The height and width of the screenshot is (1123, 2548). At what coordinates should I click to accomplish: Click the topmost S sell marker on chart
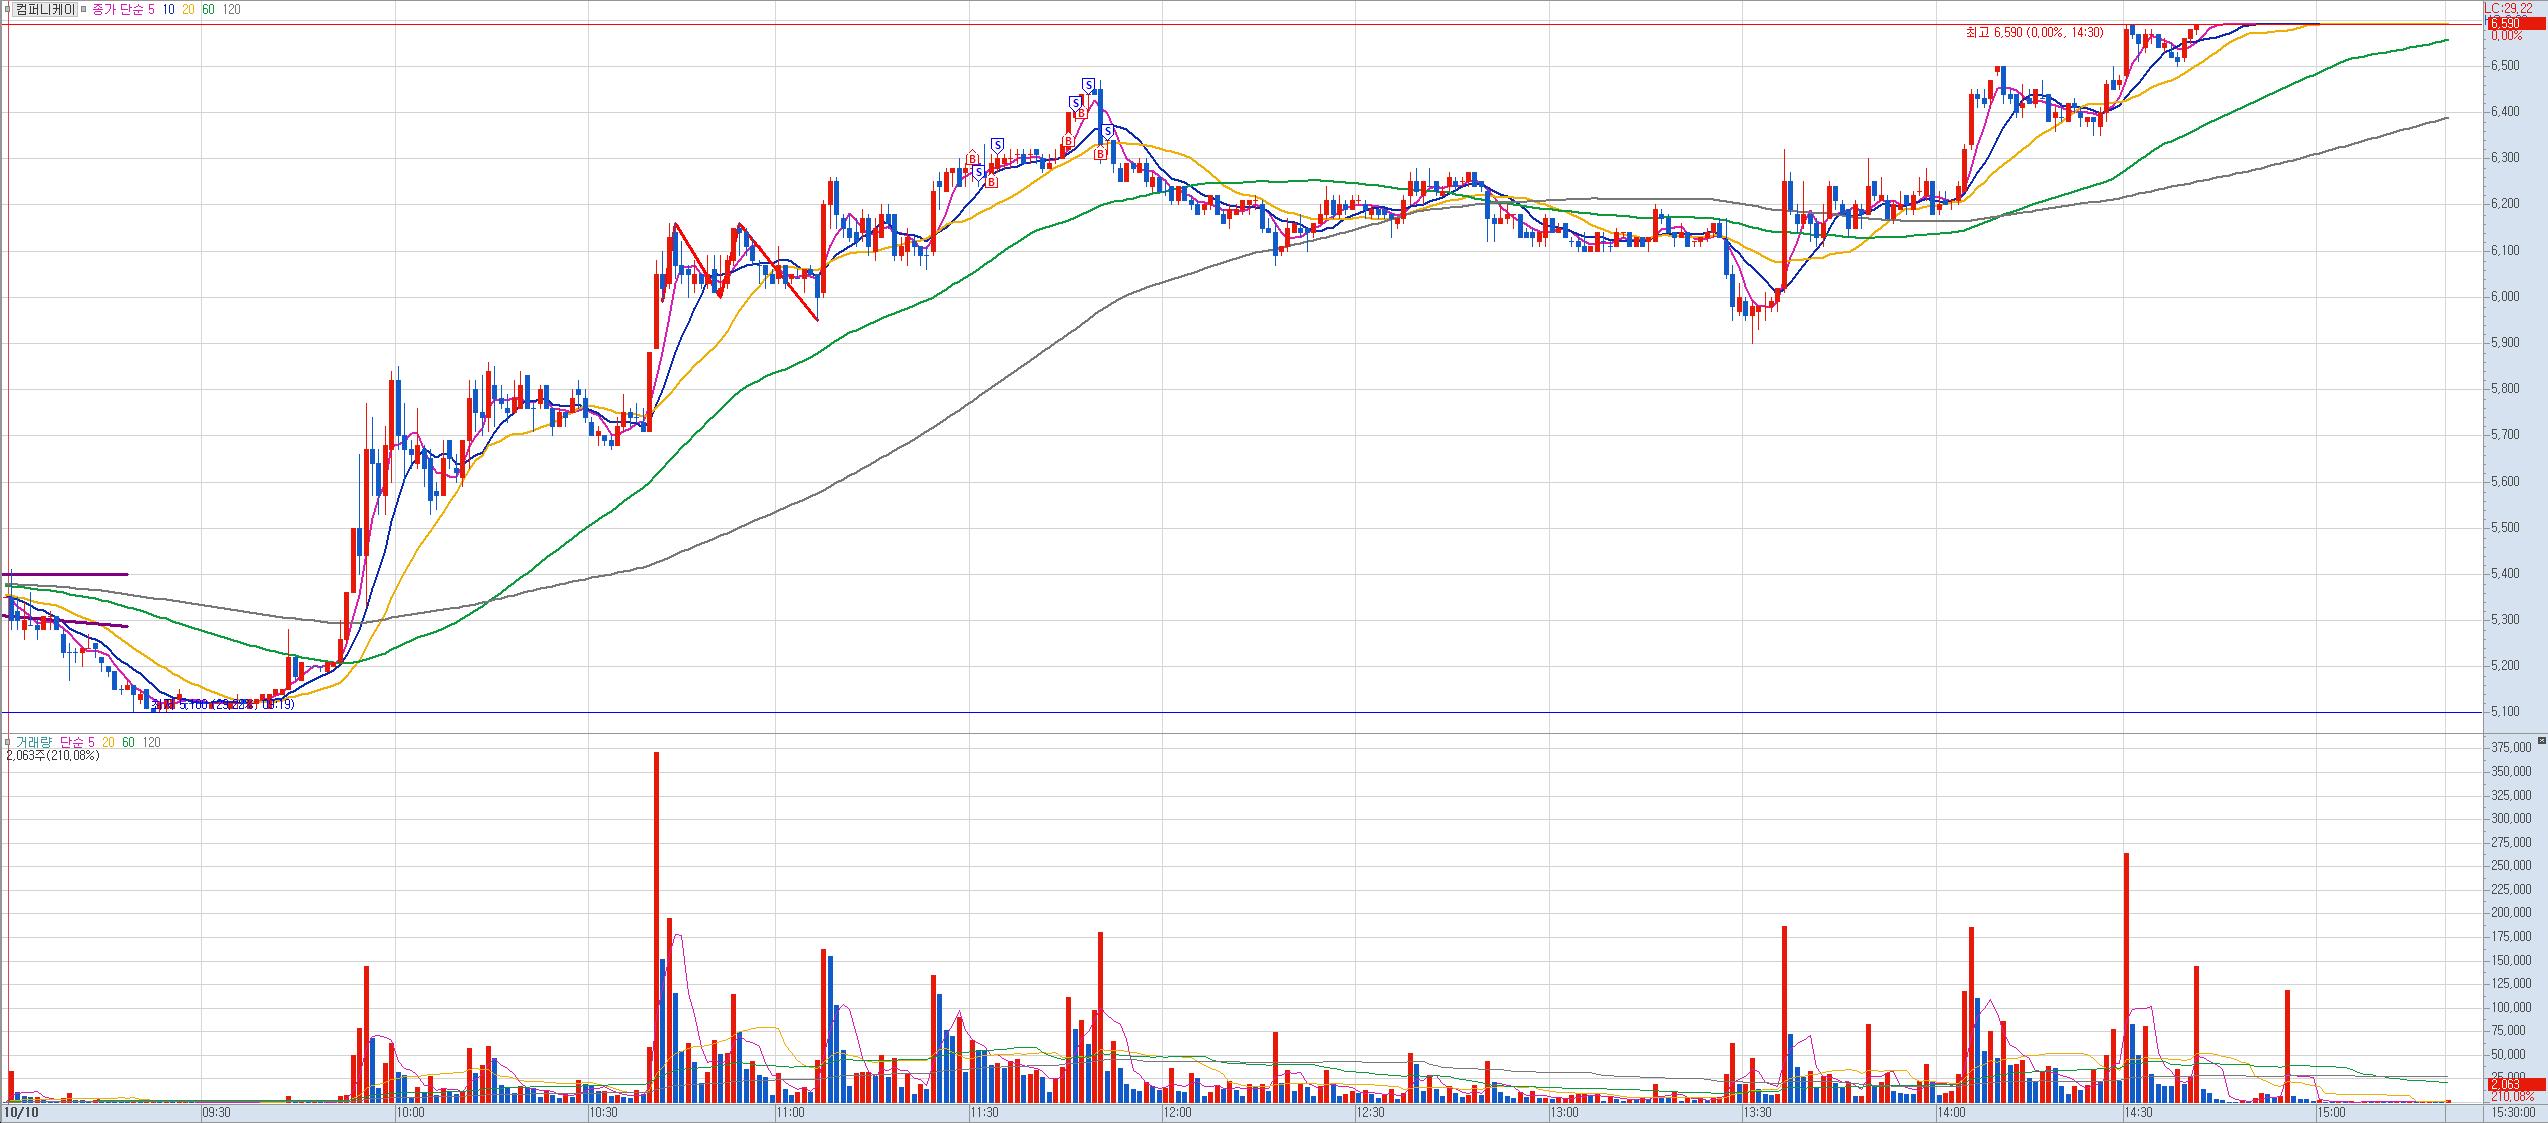pyautogui.click(x=1088, y=85)
